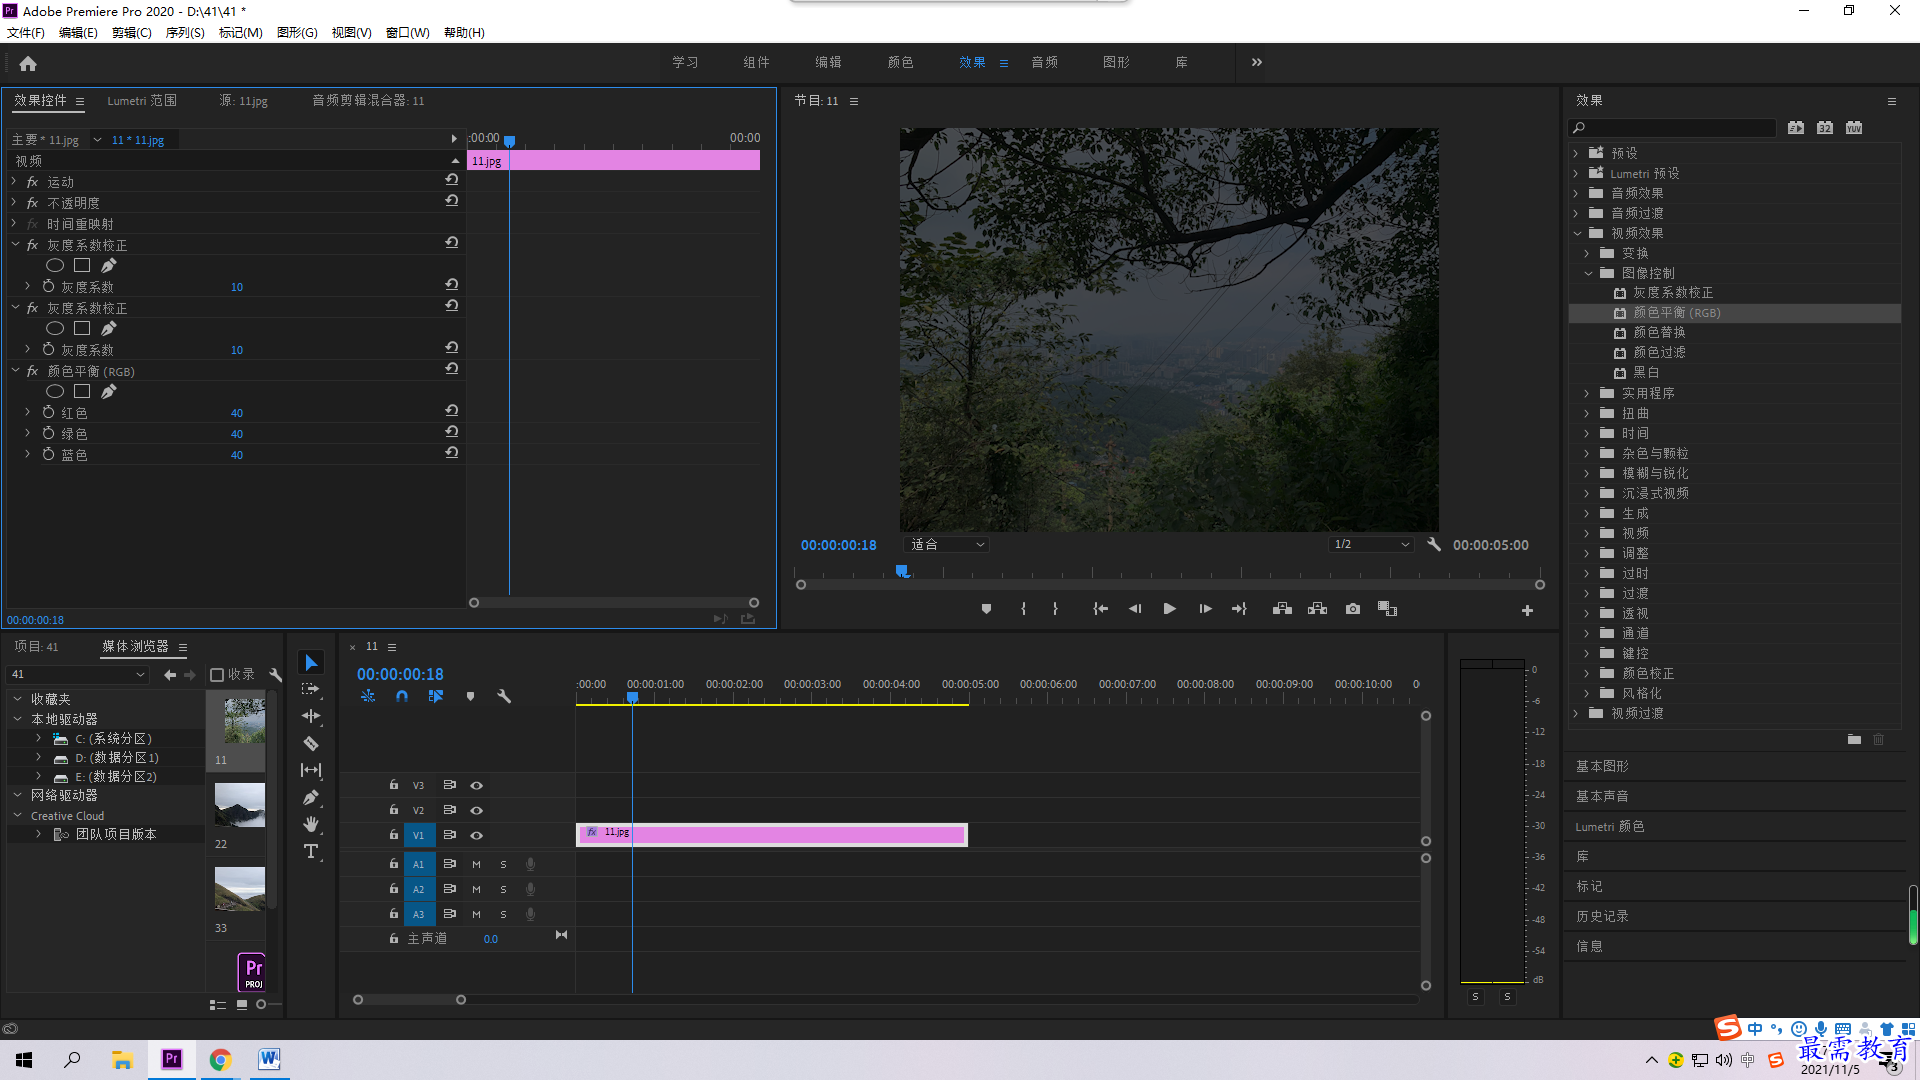Open the 基本图形 panel
The width and height of the screenshot is (1920, 1080).
tap(1602, 766)
